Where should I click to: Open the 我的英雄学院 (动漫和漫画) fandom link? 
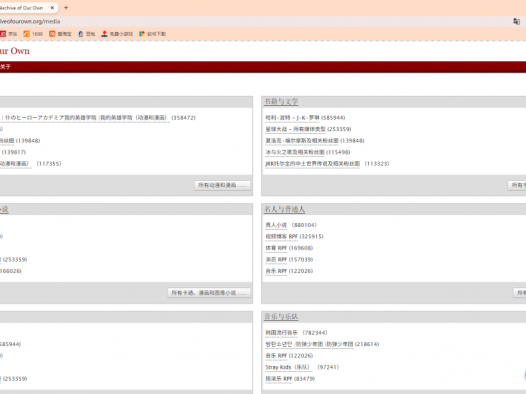(85, 118)
